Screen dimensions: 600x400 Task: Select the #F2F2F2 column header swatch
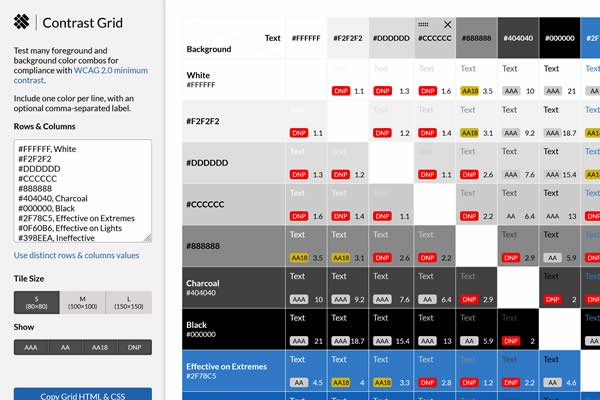348,38
